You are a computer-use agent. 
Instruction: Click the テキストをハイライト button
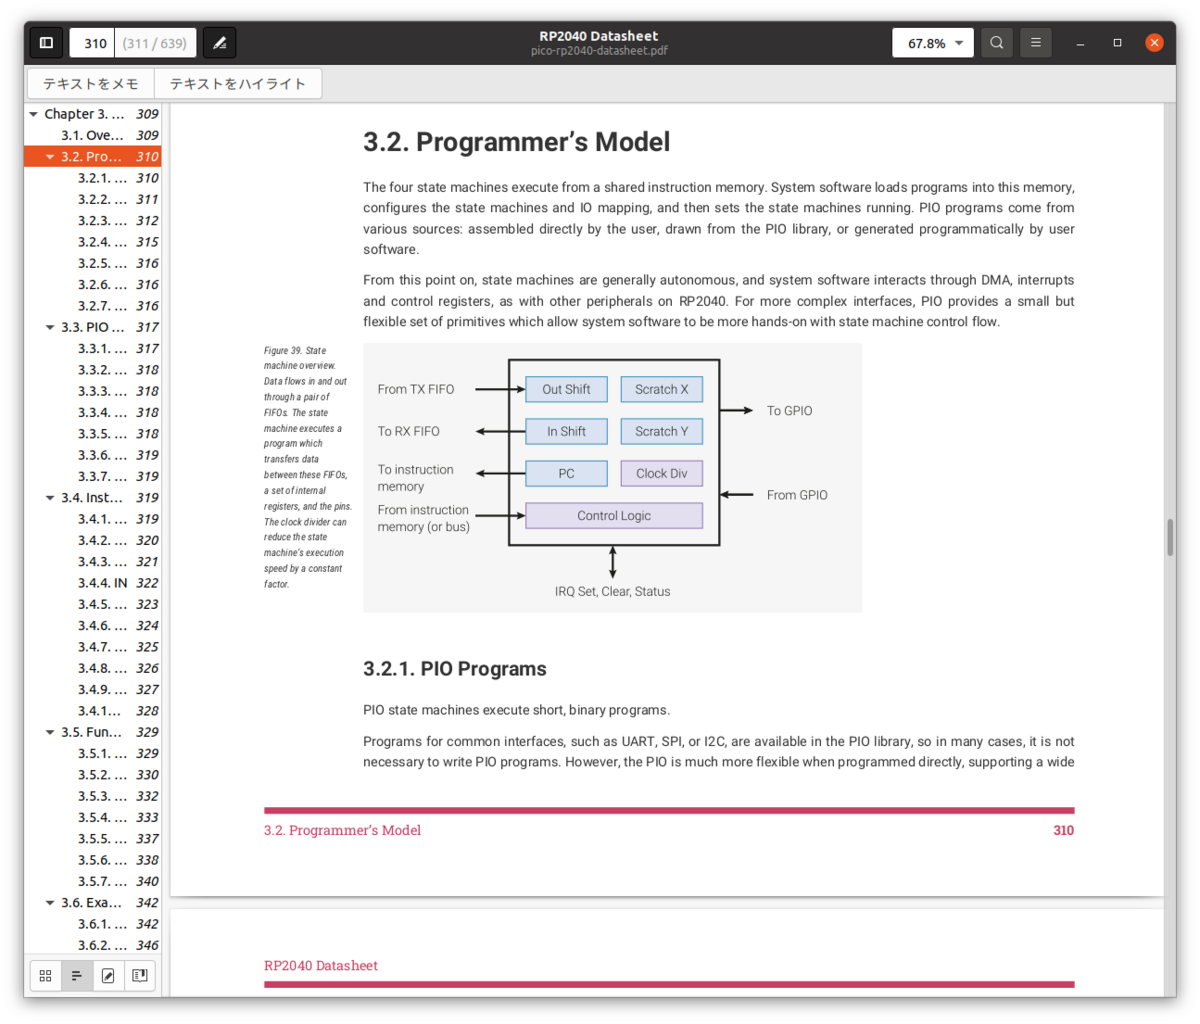(238, 84)
